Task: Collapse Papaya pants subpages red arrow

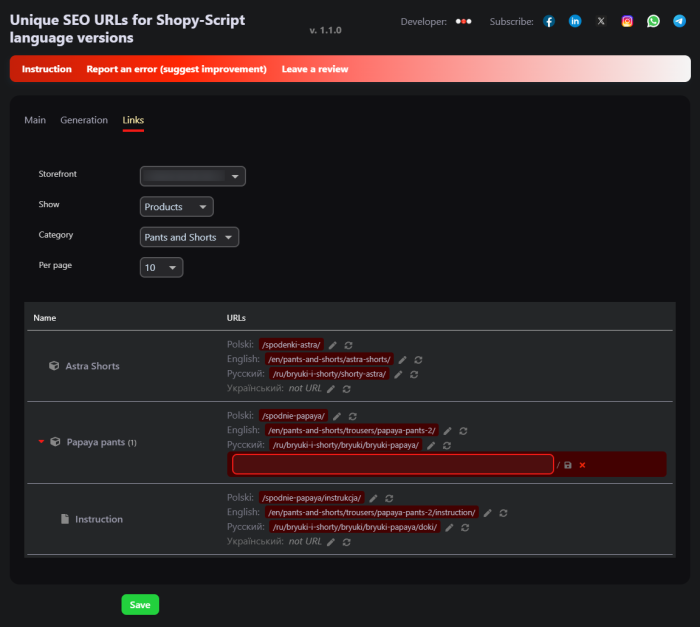Action: click(41, 442)
